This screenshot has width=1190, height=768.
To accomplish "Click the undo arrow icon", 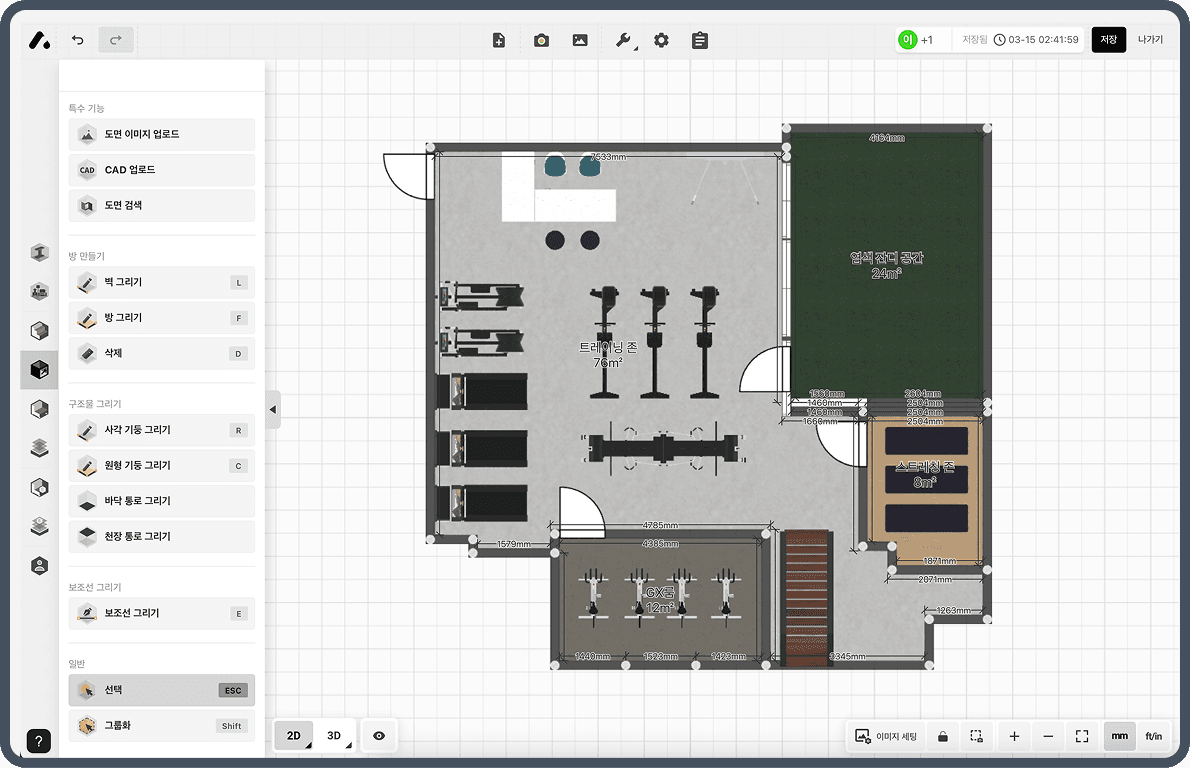I will pos(78,40).
